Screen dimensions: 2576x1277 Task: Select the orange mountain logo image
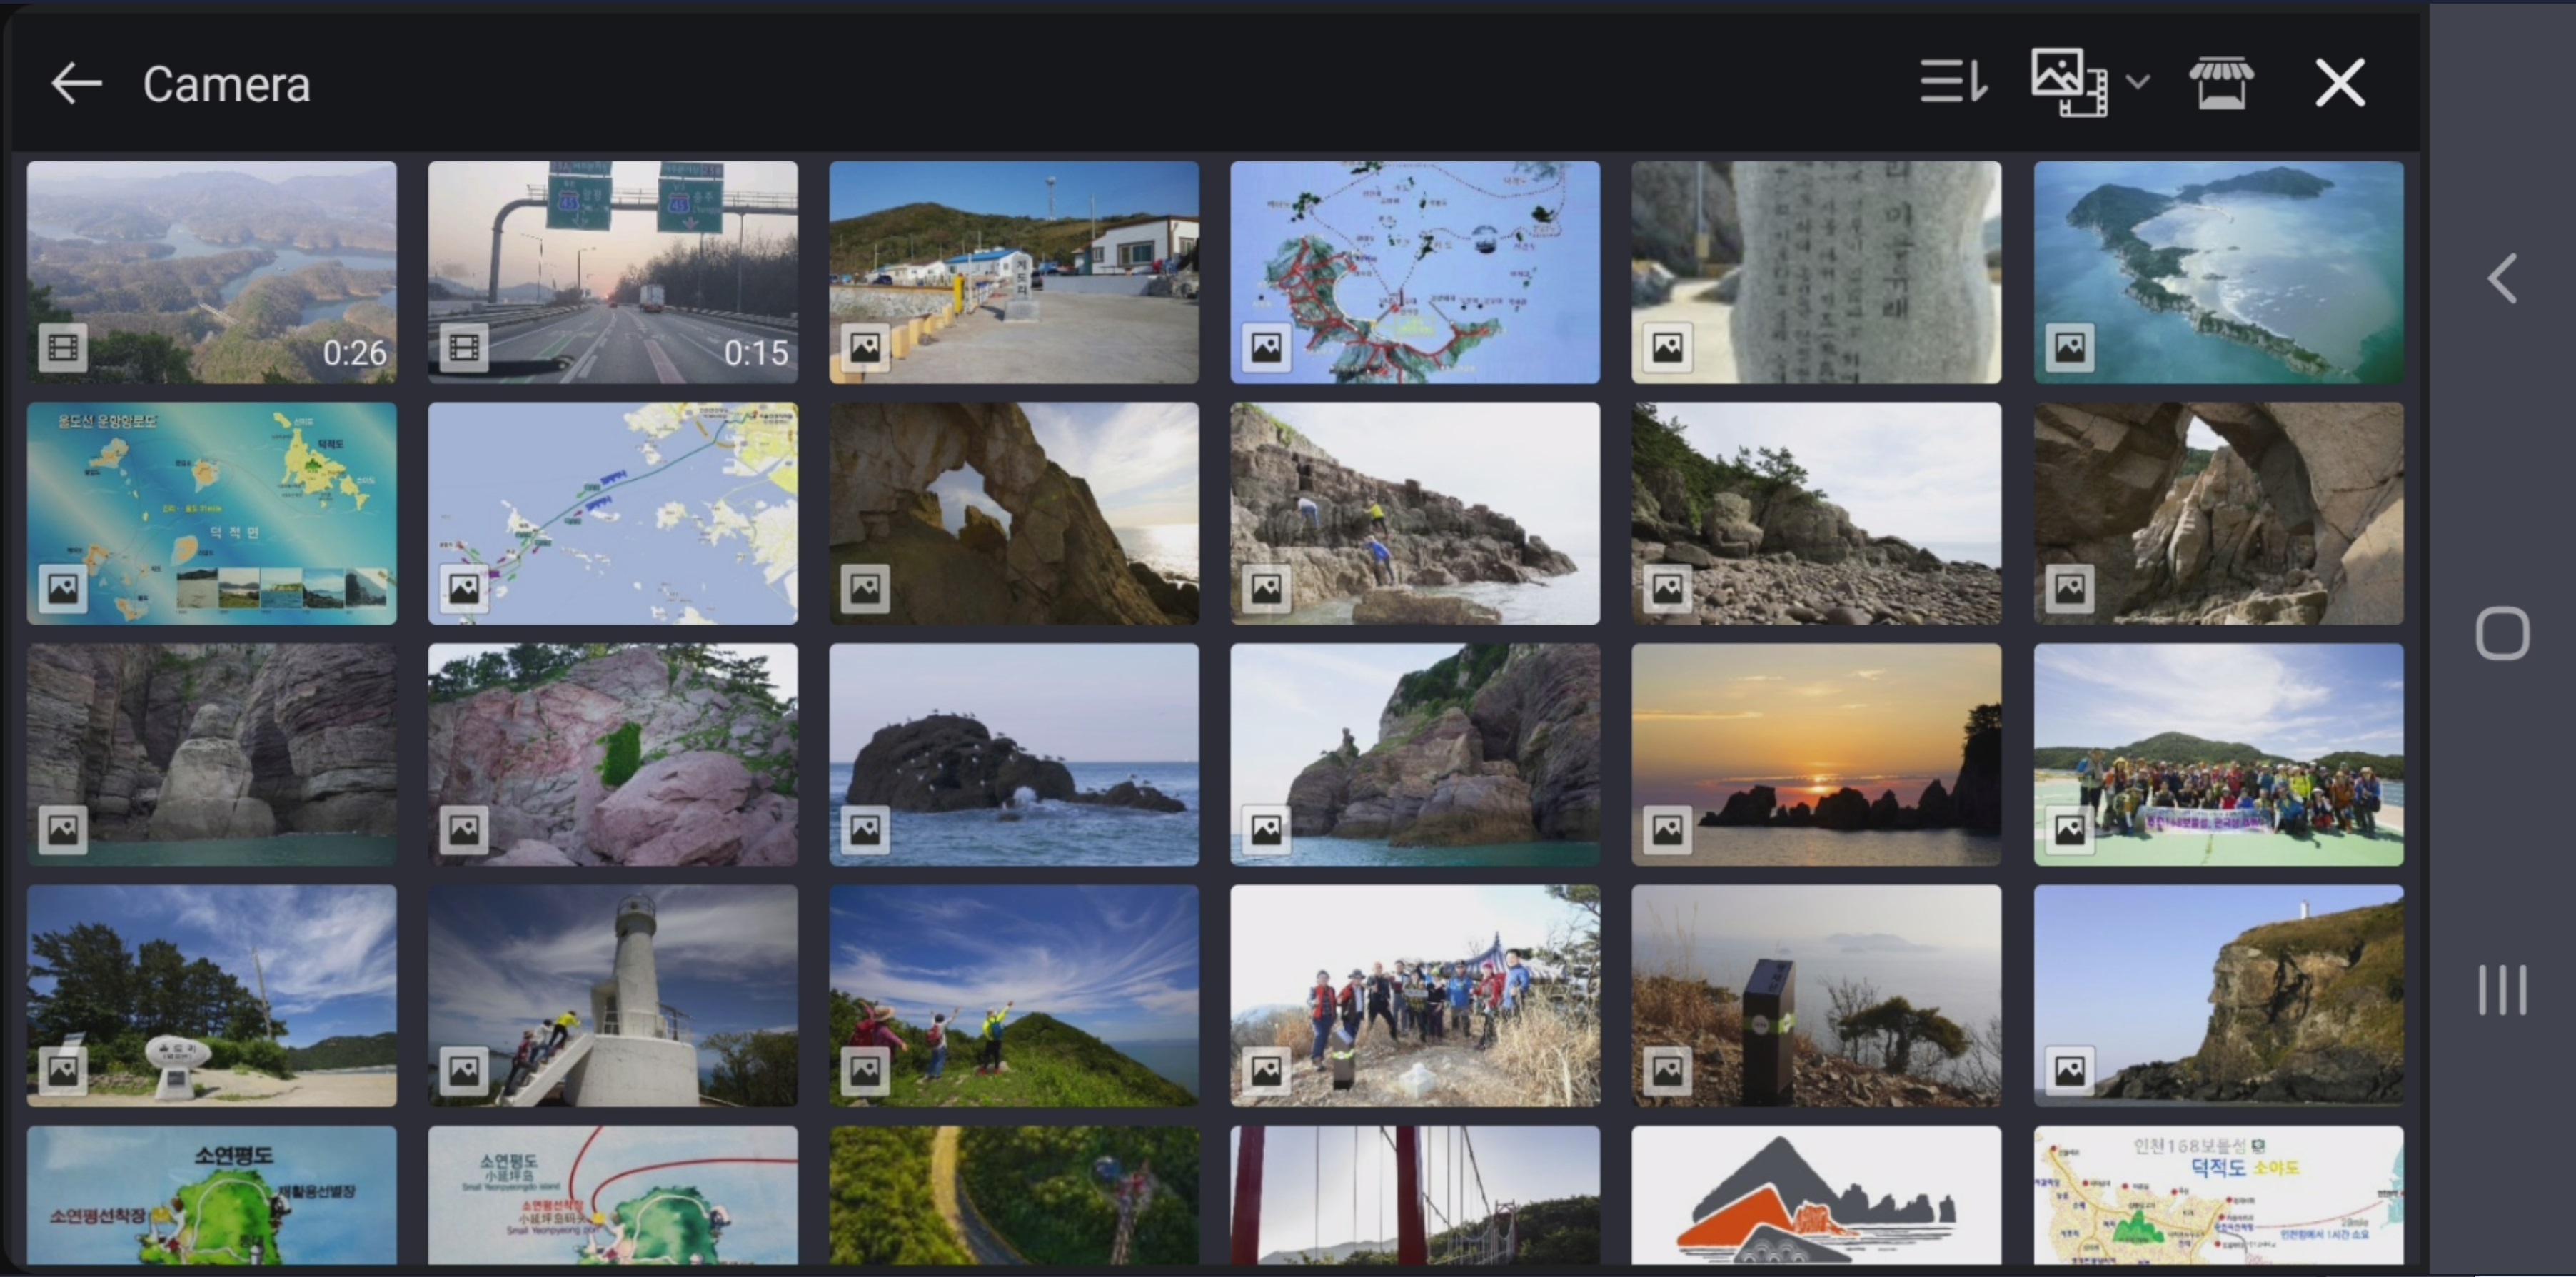coord(1816,1195)
